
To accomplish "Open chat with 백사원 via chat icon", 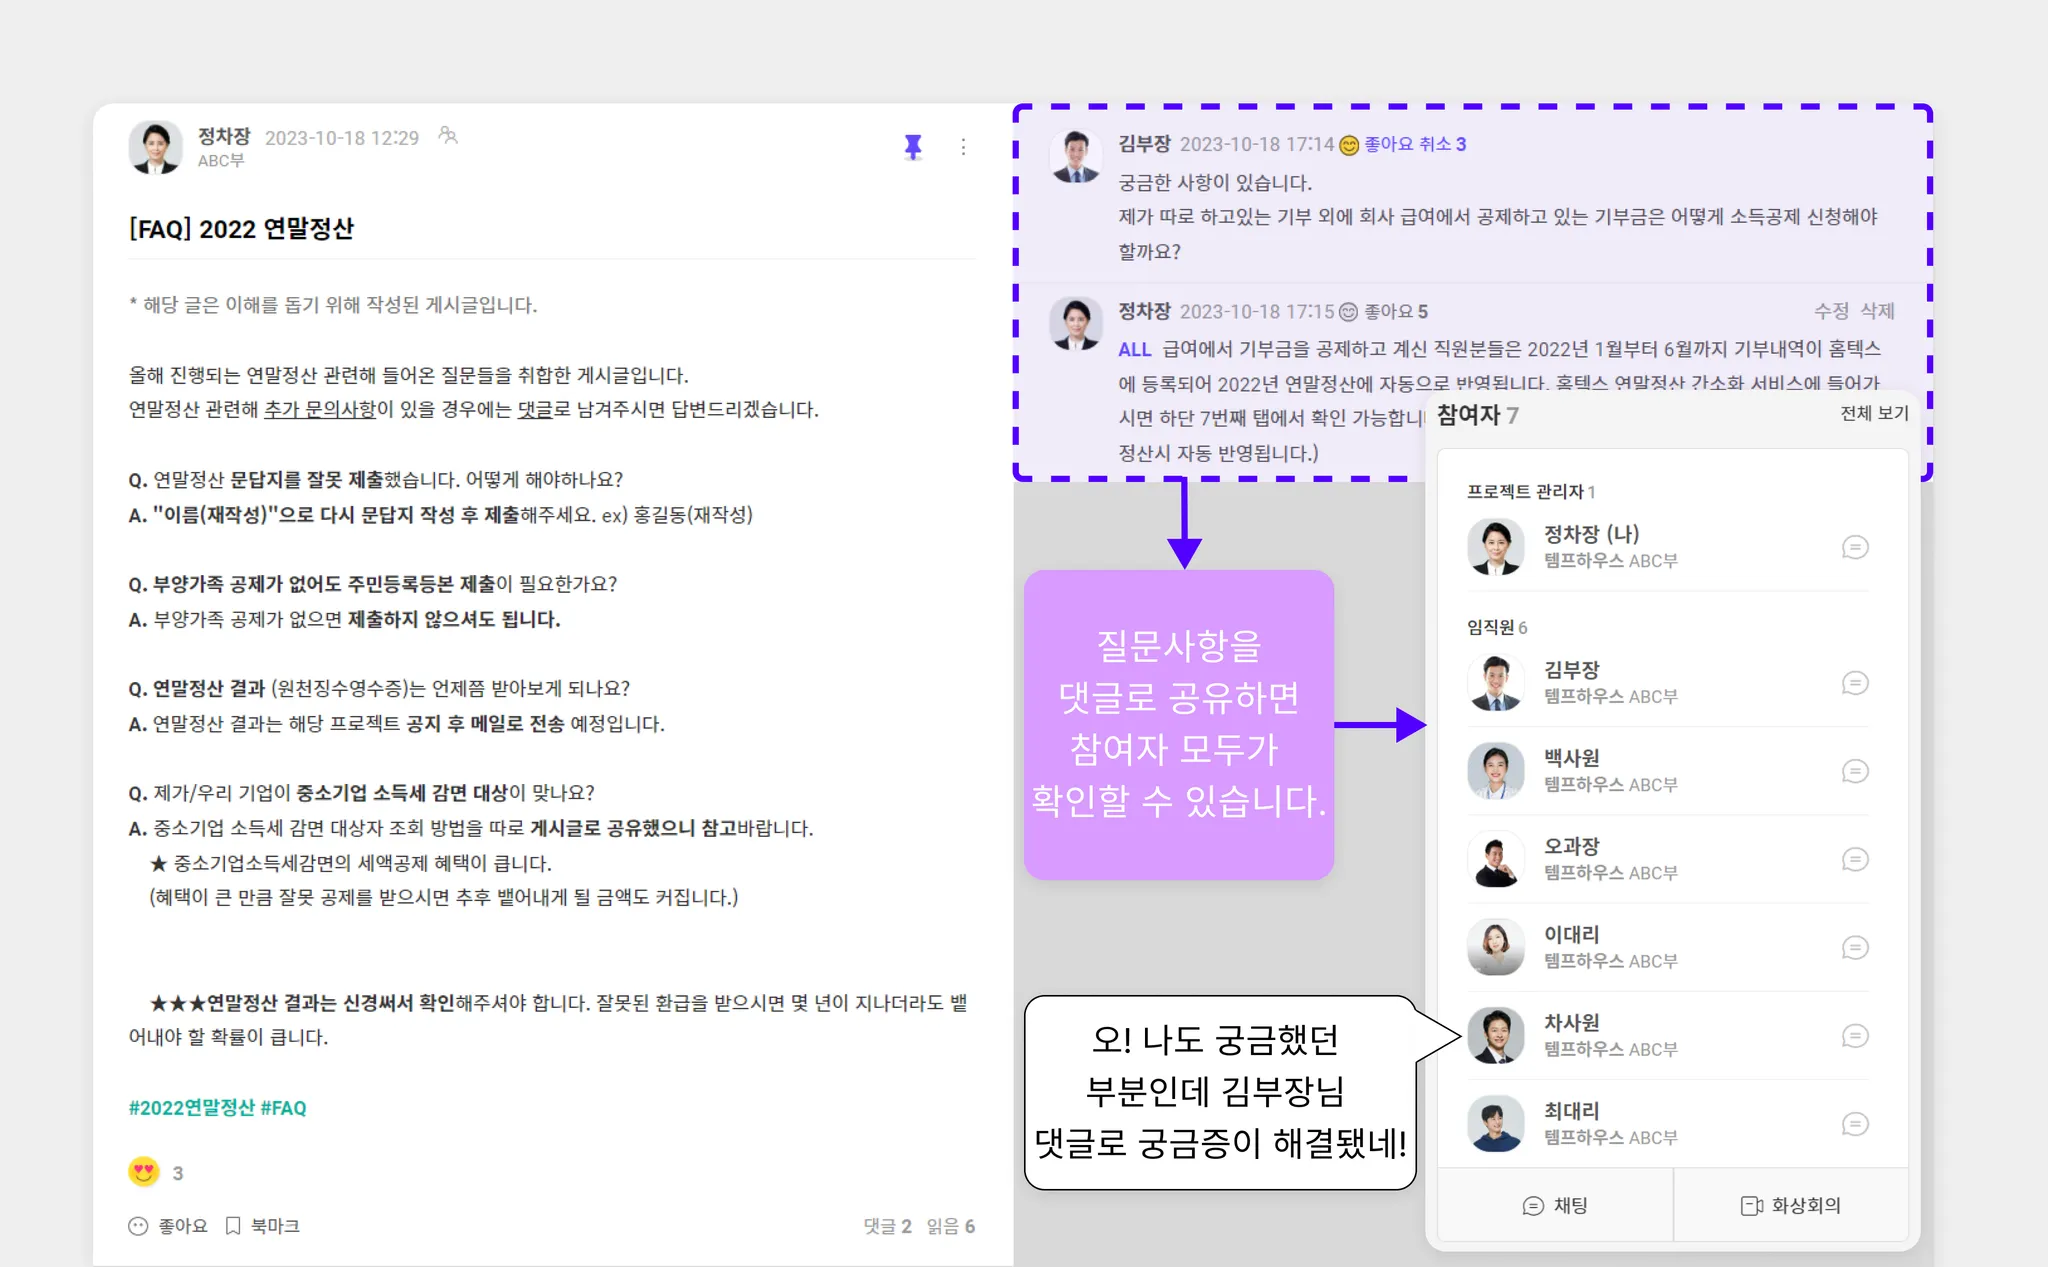I will [1855, 771].
